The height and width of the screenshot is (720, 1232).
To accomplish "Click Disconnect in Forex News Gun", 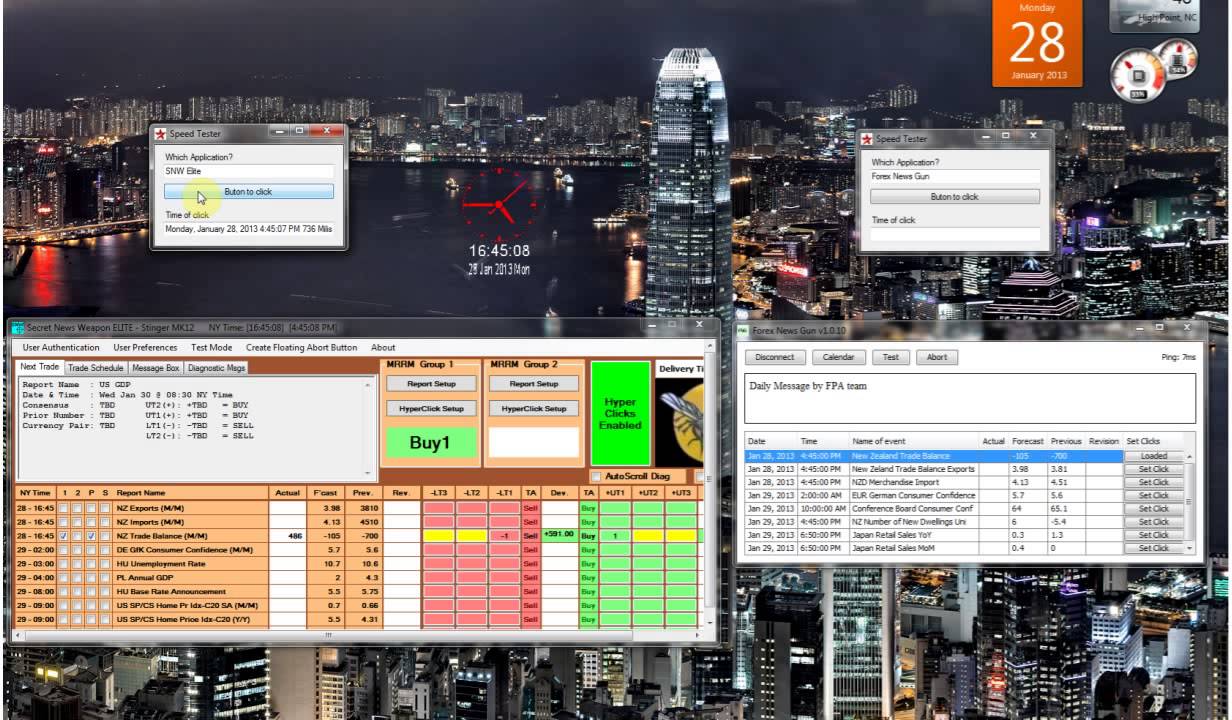I will [x=775, y=357].
